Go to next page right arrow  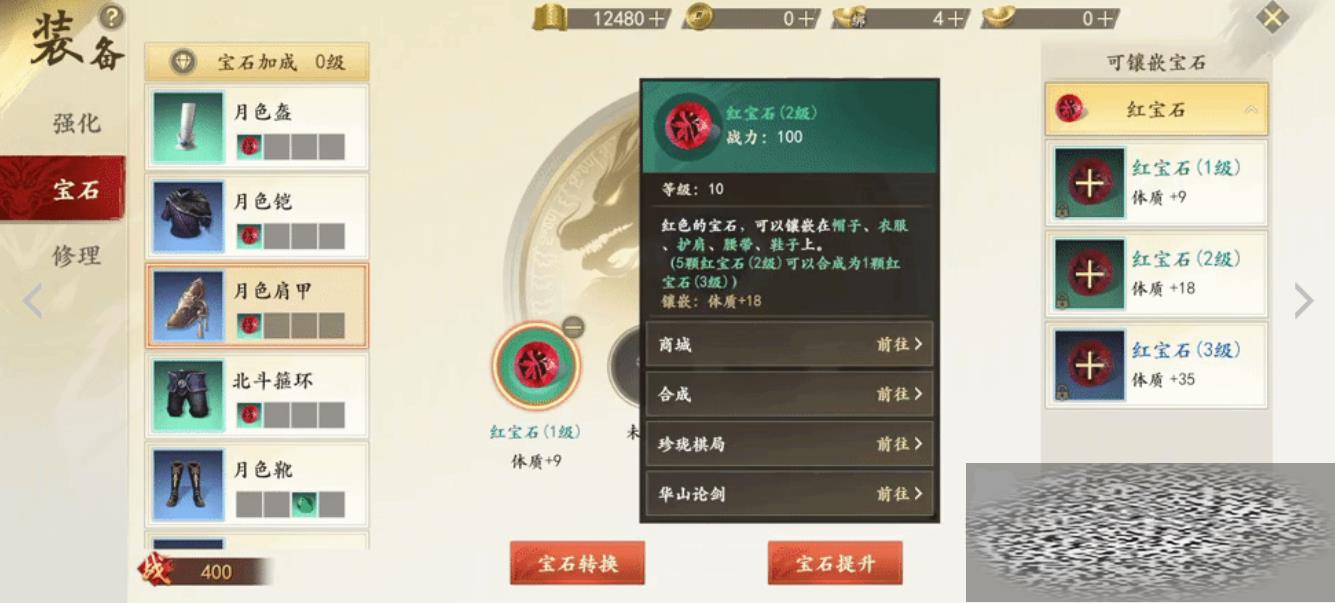click(x=1303, y=300)
